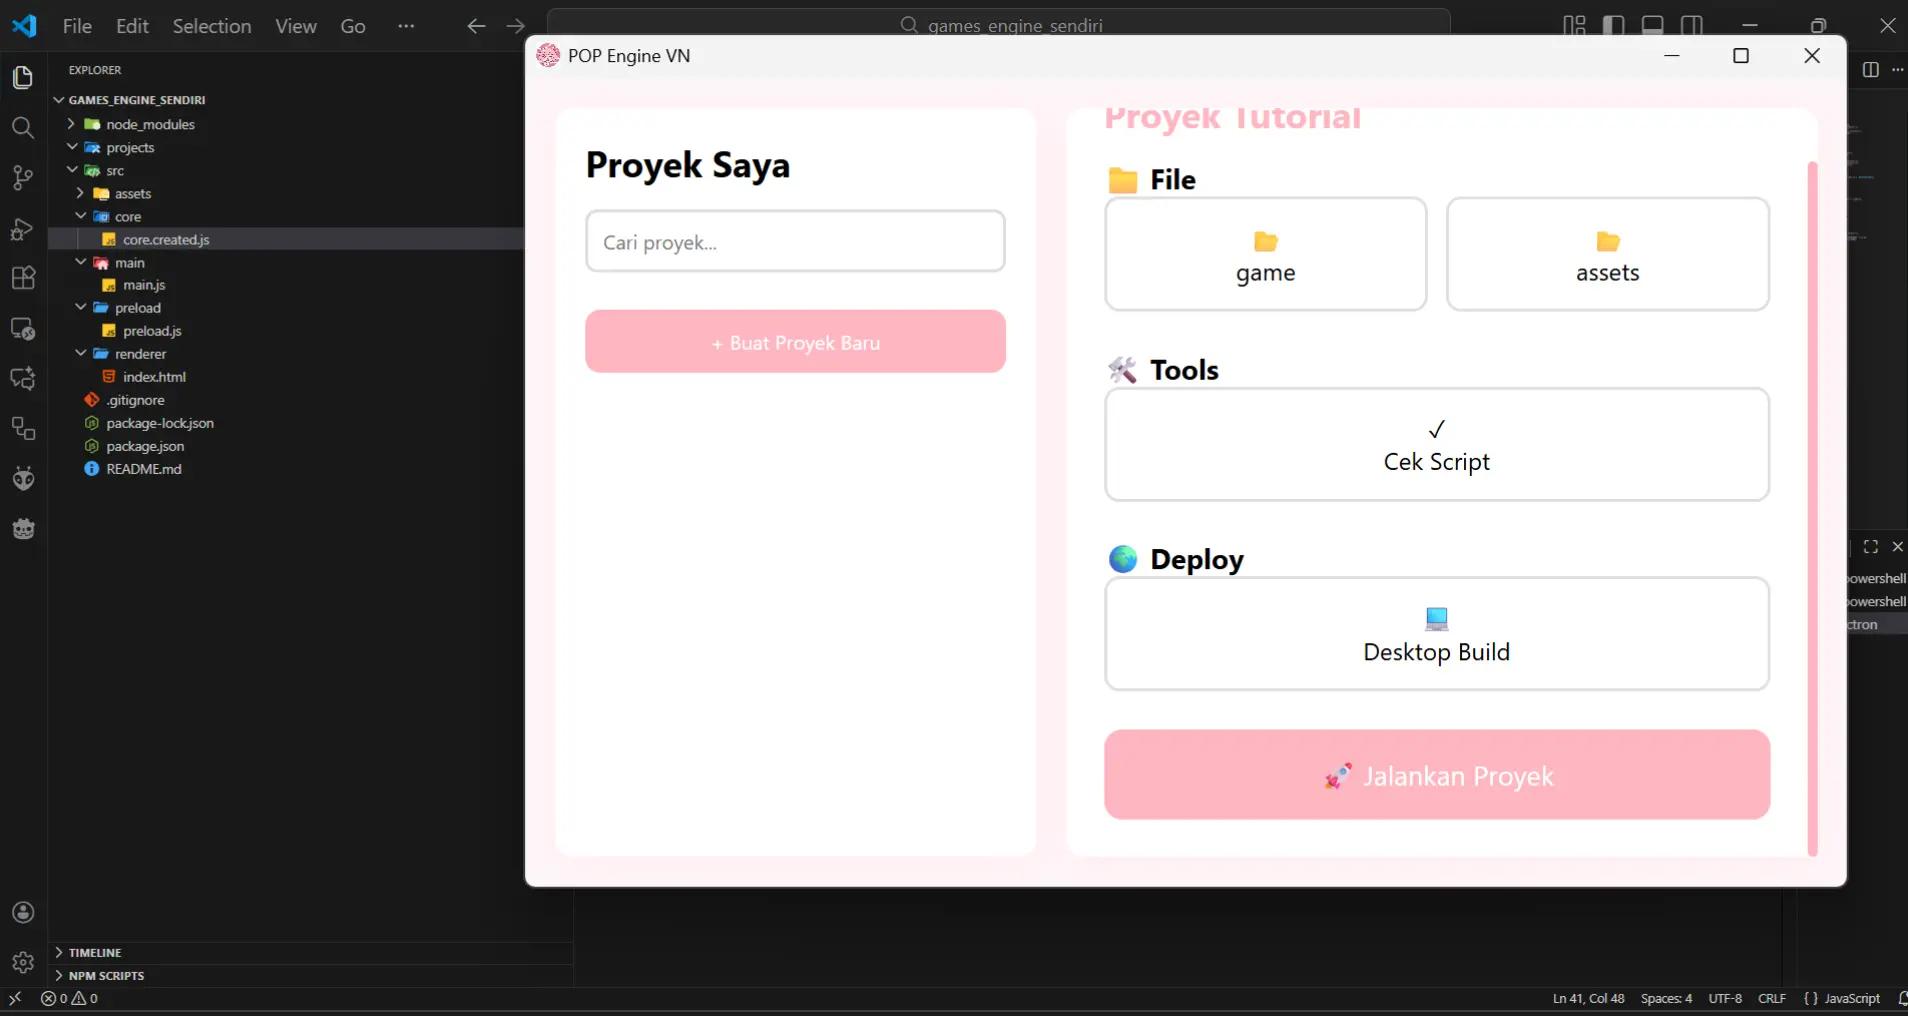This screenshot has height=1016, width=1908.
Task: Open README.md file
Action: (x=144, y=469)
